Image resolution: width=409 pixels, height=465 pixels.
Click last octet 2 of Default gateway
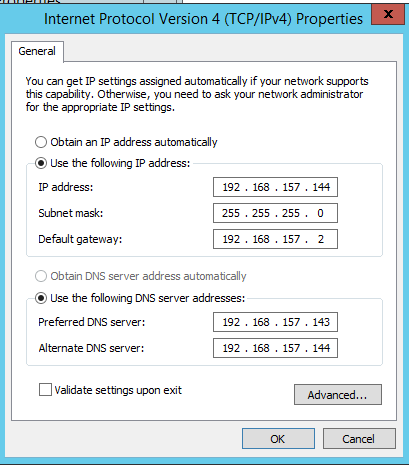[321, 239]
